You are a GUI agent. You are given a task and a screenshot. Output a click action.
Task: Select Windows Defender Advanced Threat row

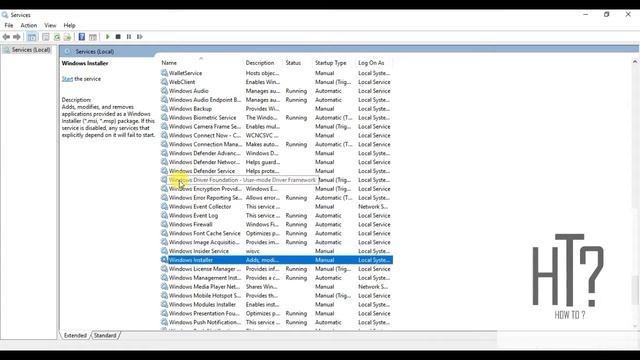point(276,153)
